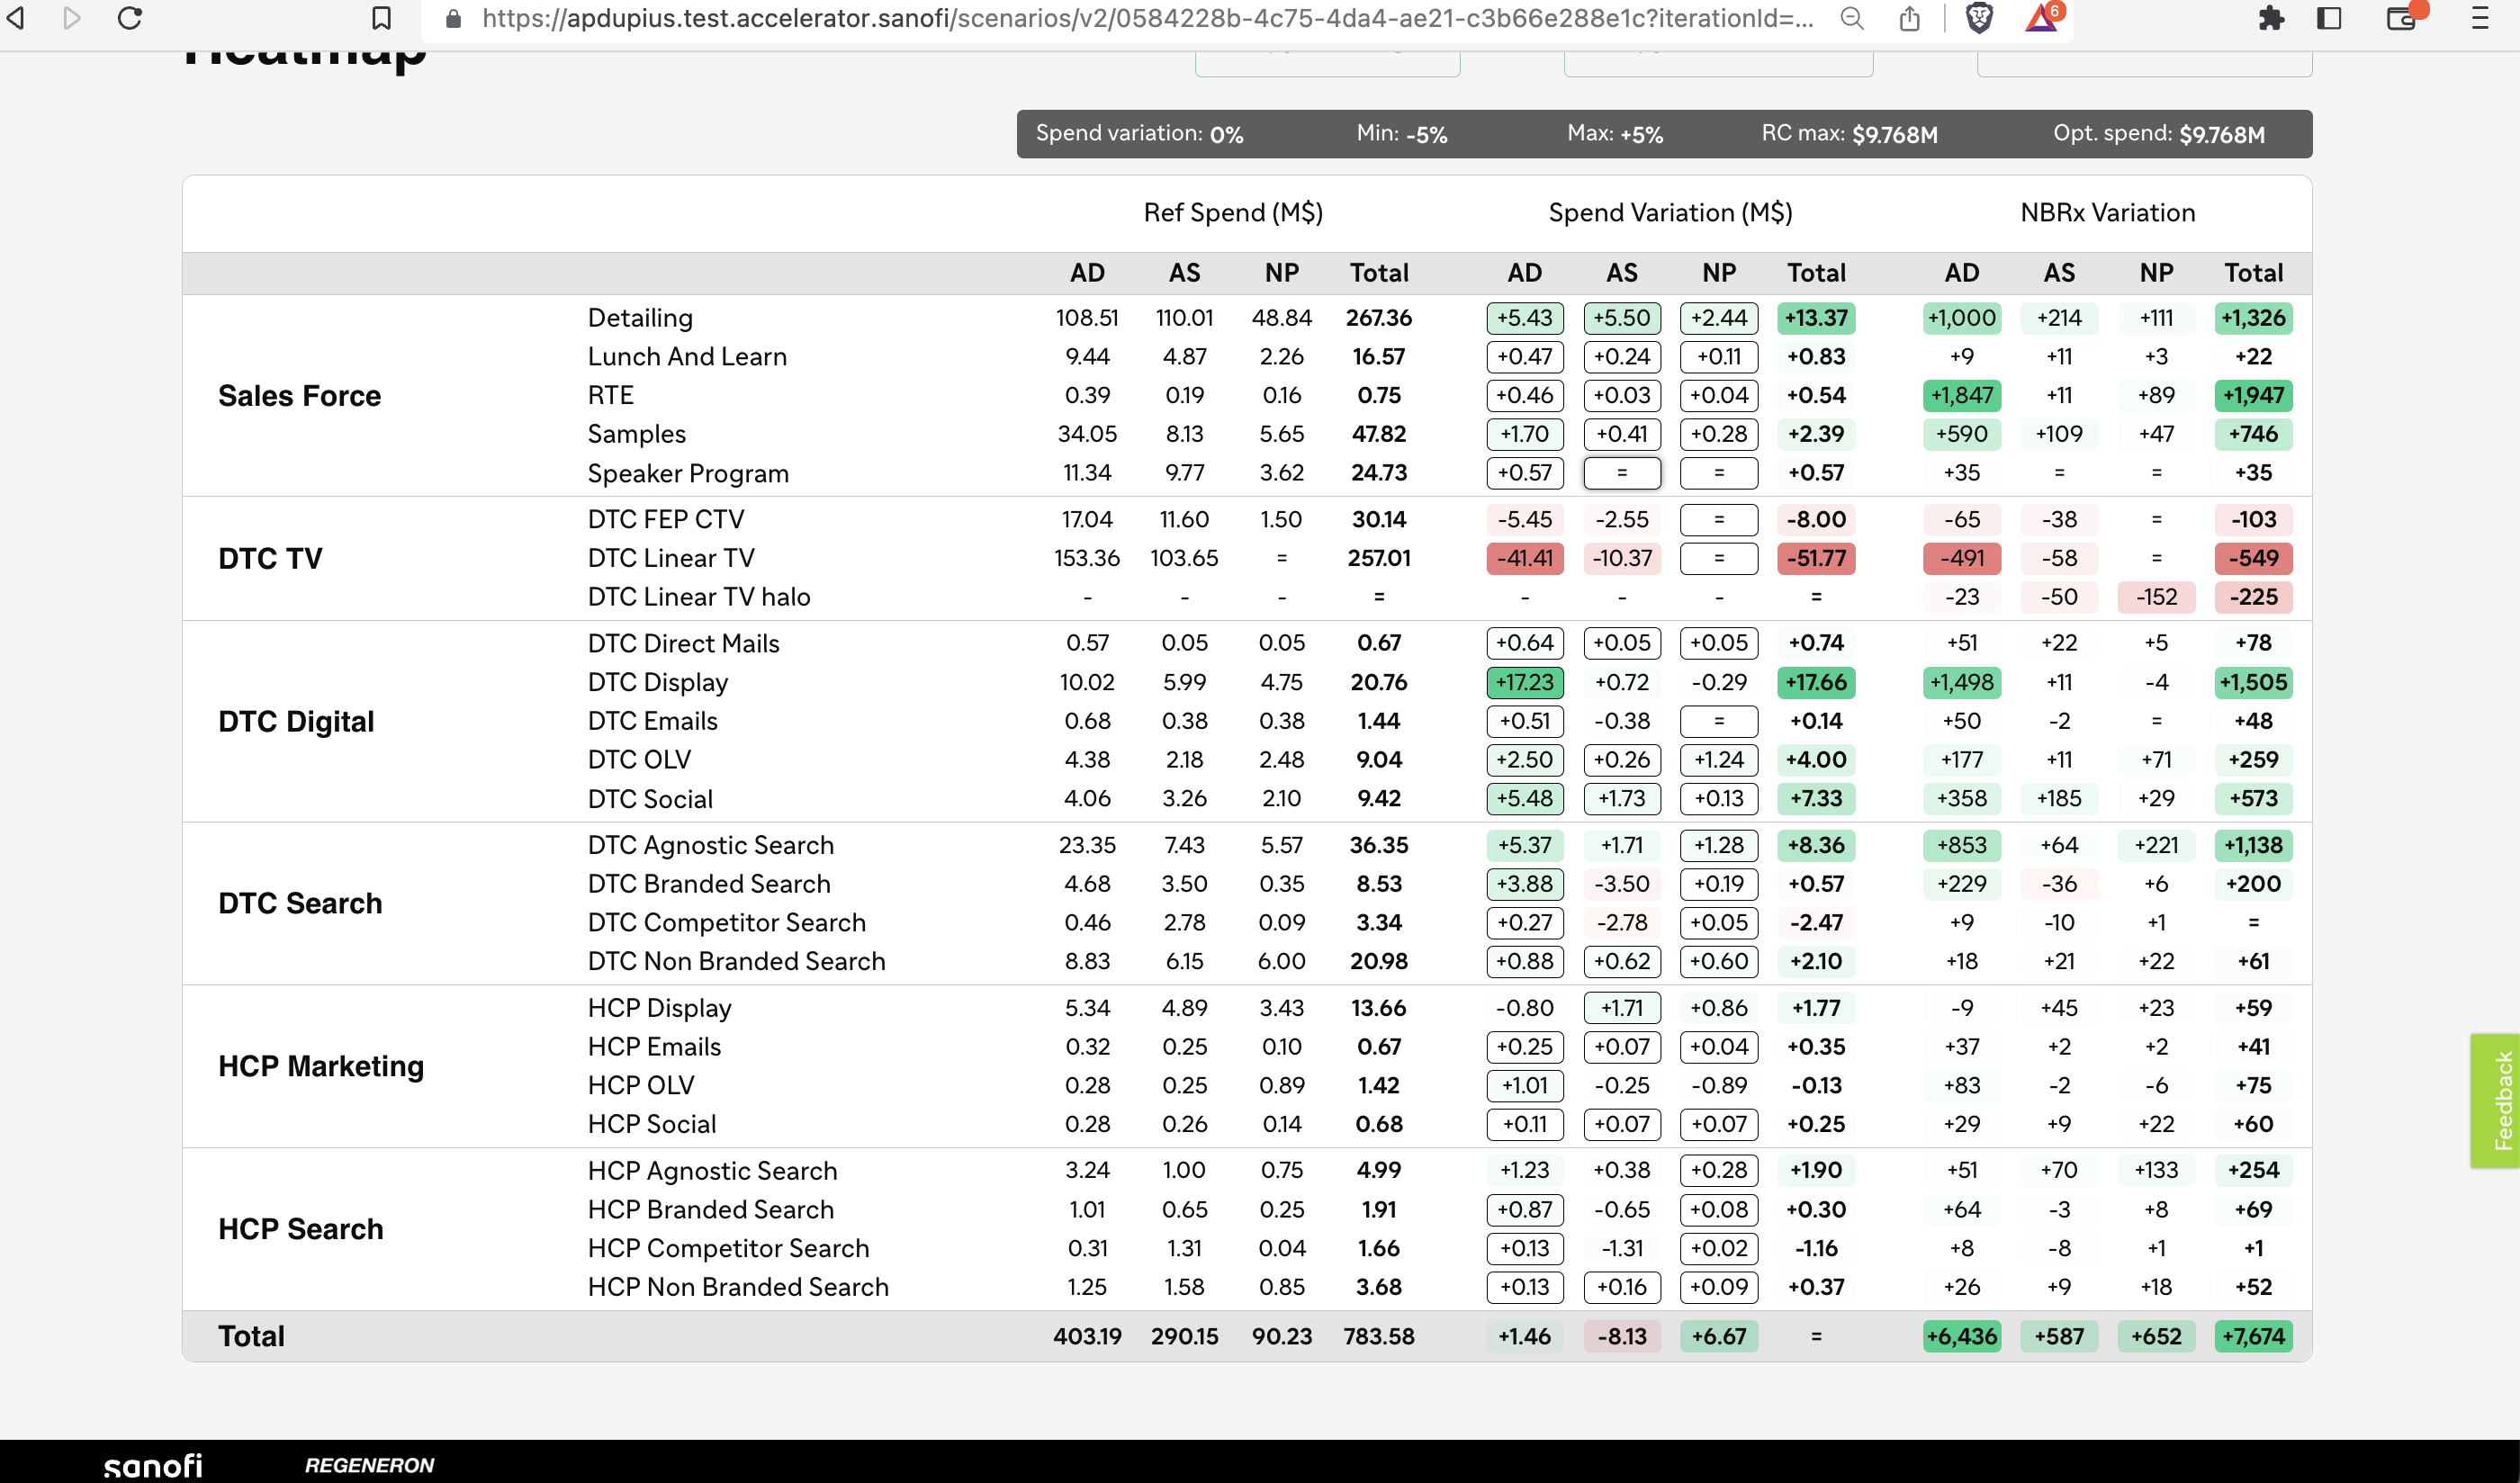Open Brave Shields lion icon
The width and height of the screenshot is (2520, 1483).
1979,18
